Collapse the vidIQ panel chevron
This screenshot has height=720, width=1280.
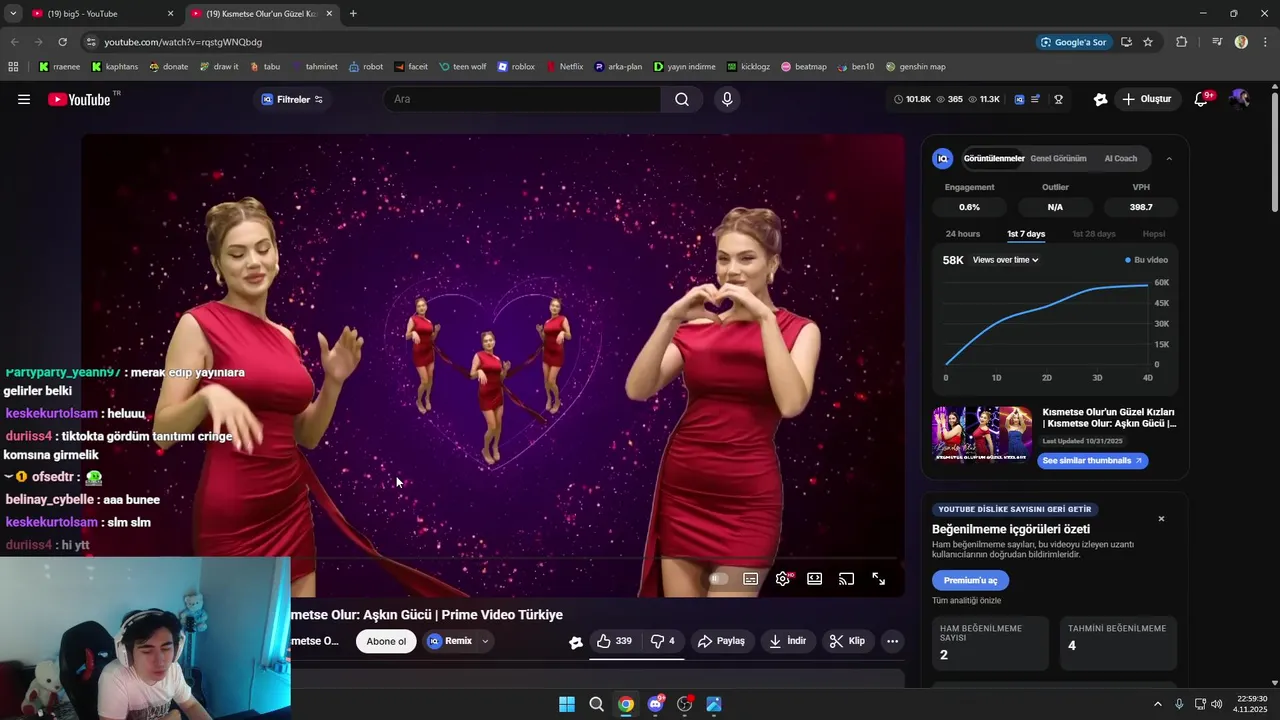pyautogui.click(x=1169, y=158)
